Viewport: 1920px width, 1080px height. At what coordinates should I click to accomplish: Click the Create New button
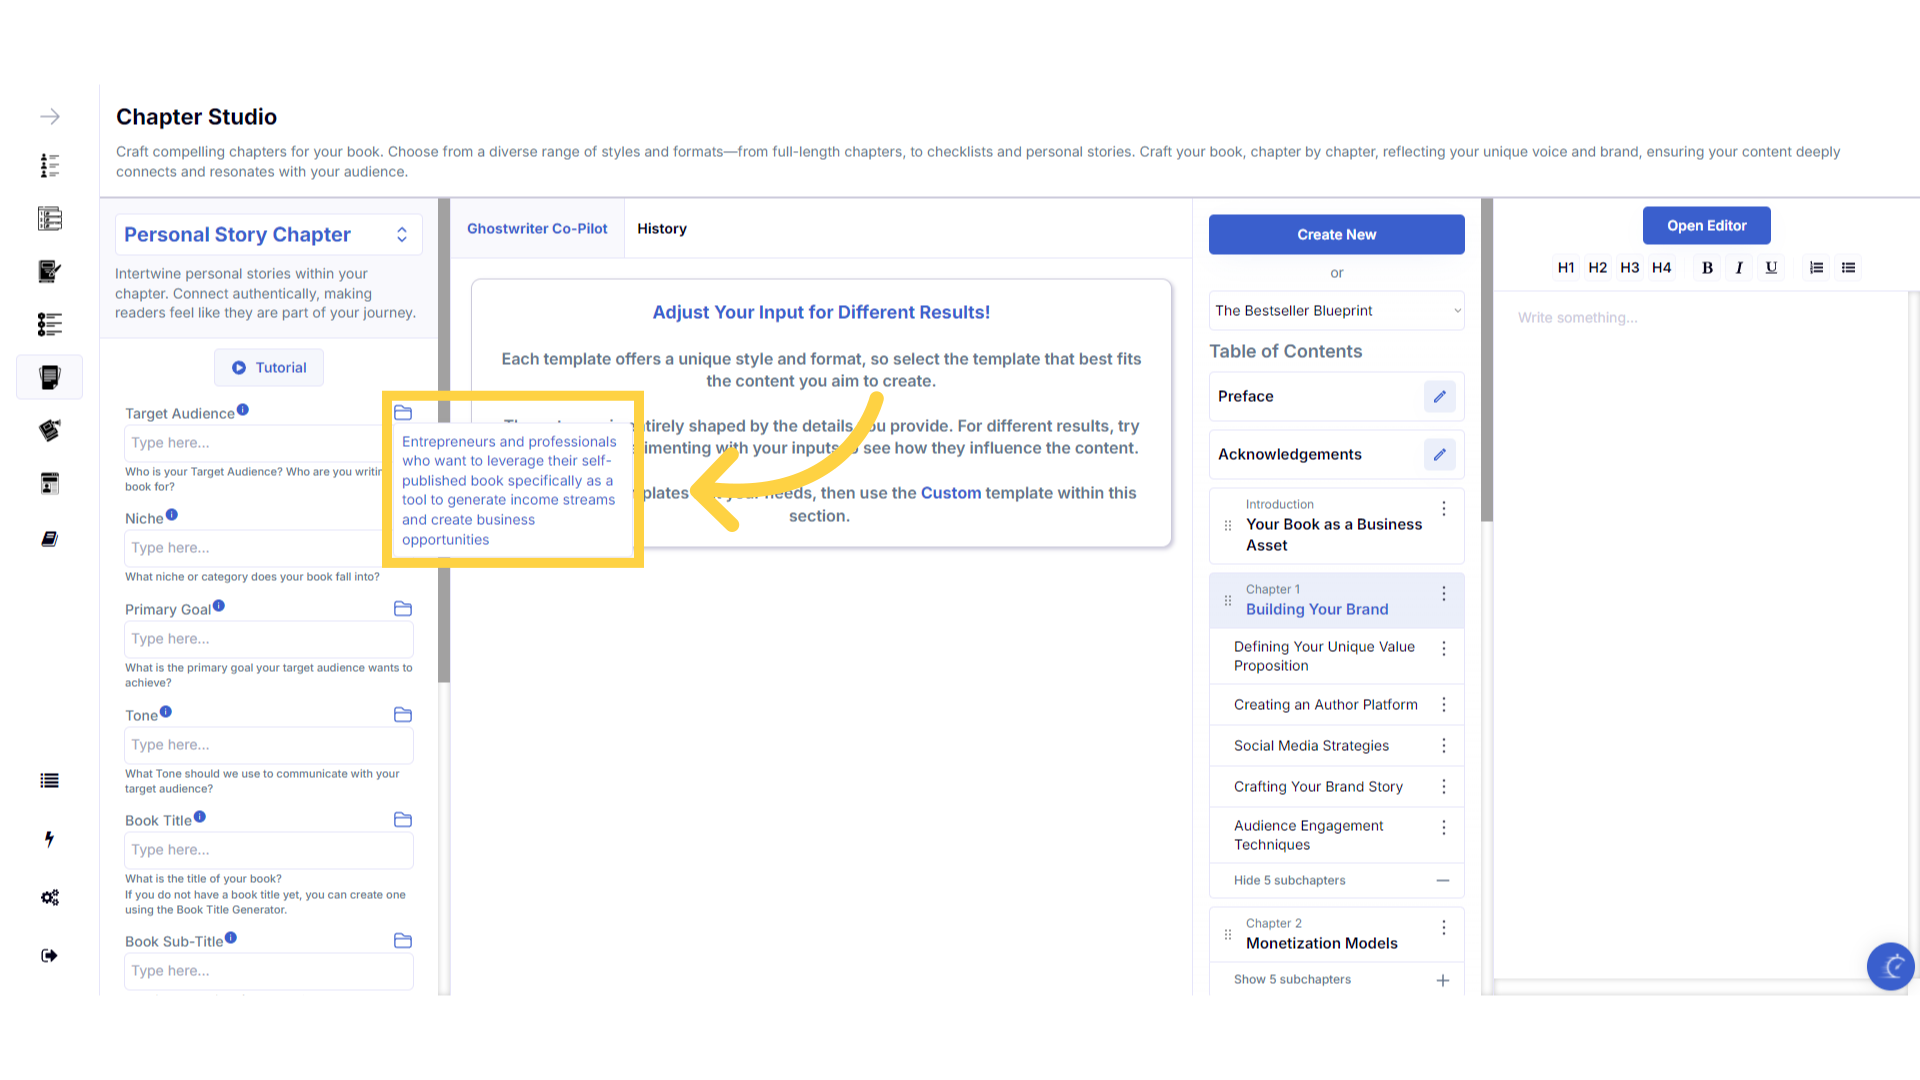[1336, 235]
